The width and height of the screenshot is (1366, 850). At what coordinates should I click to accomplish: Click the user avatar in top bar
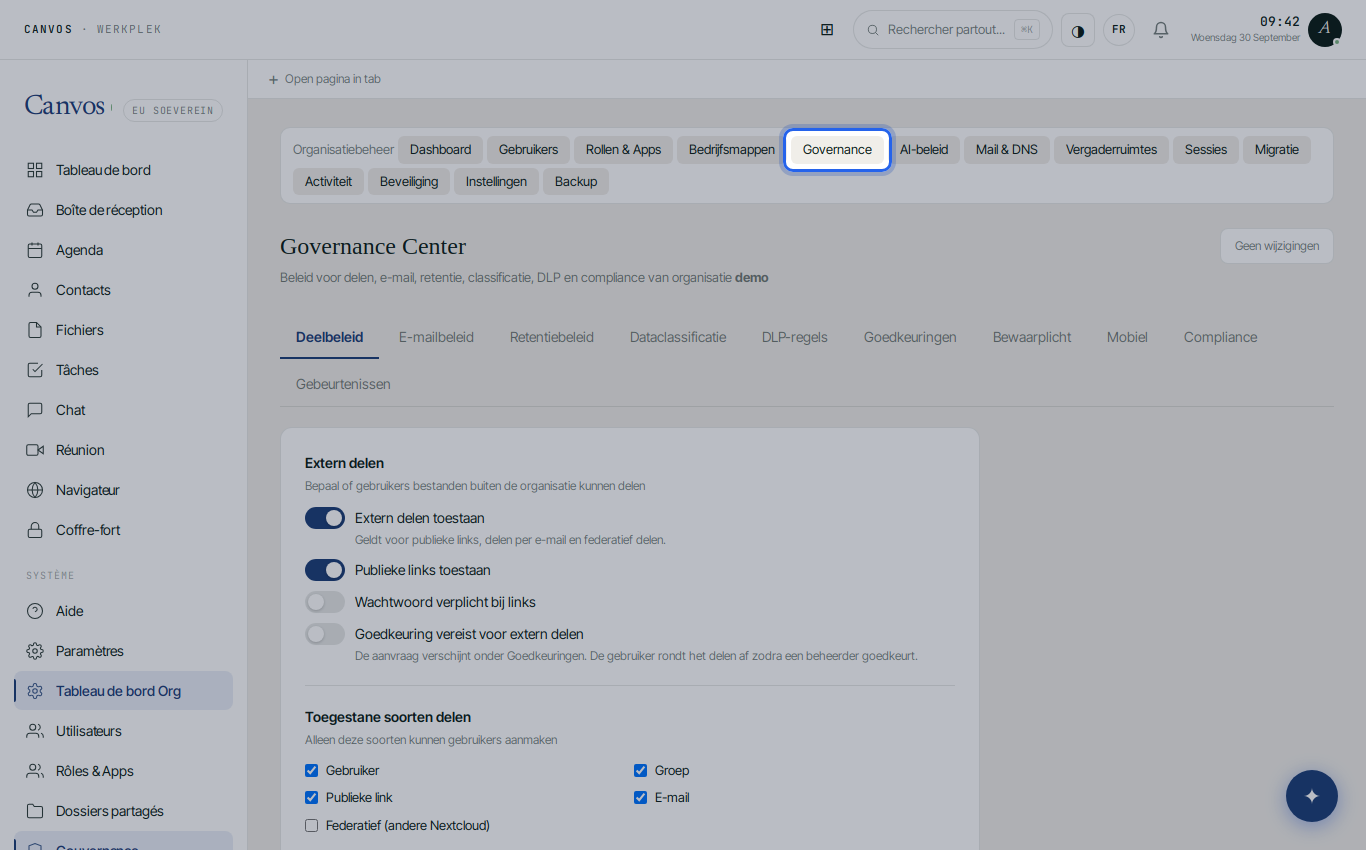[1325, 30]
